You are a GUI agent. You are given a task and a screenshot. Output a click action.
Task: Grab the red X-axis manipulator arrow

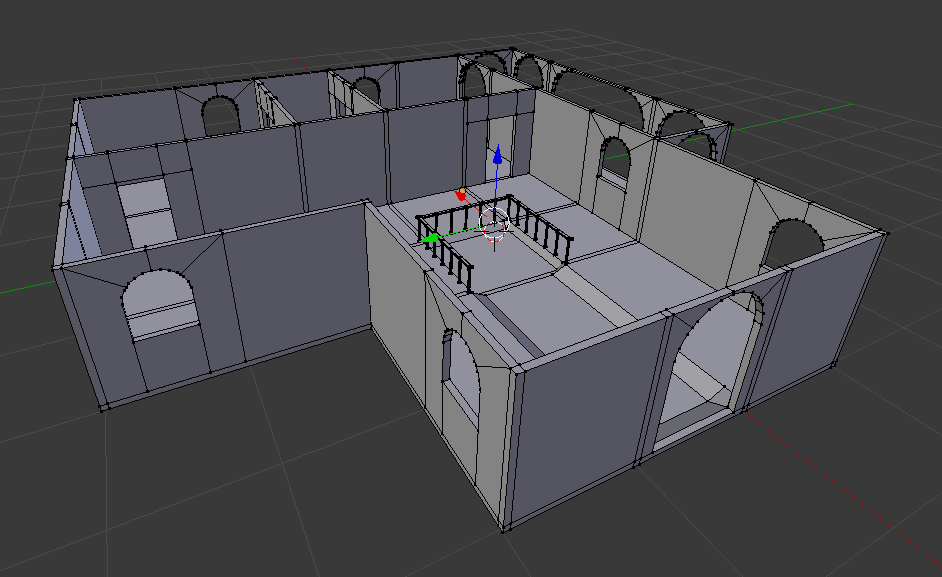click(x=461, y=195)
